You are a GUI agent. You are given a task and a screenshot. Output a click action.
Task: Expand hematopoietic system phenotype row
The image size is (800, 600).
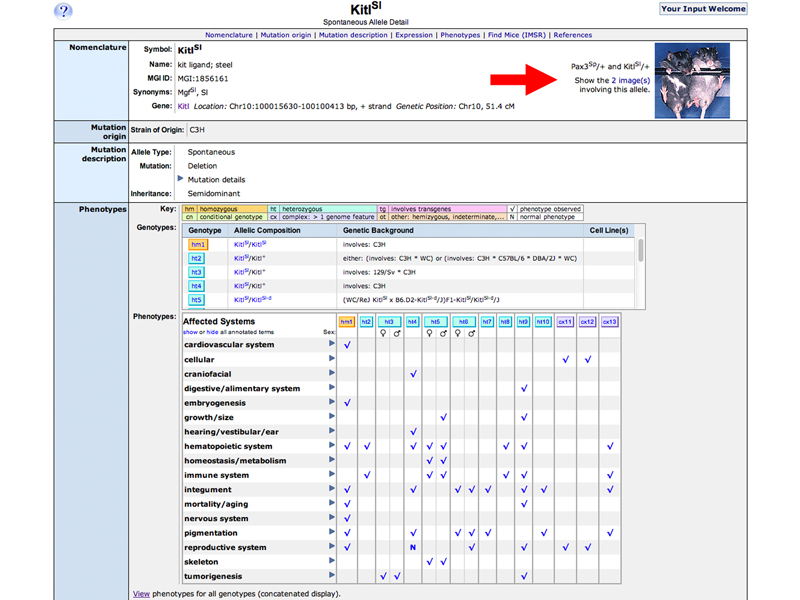[x=332, y=445]
